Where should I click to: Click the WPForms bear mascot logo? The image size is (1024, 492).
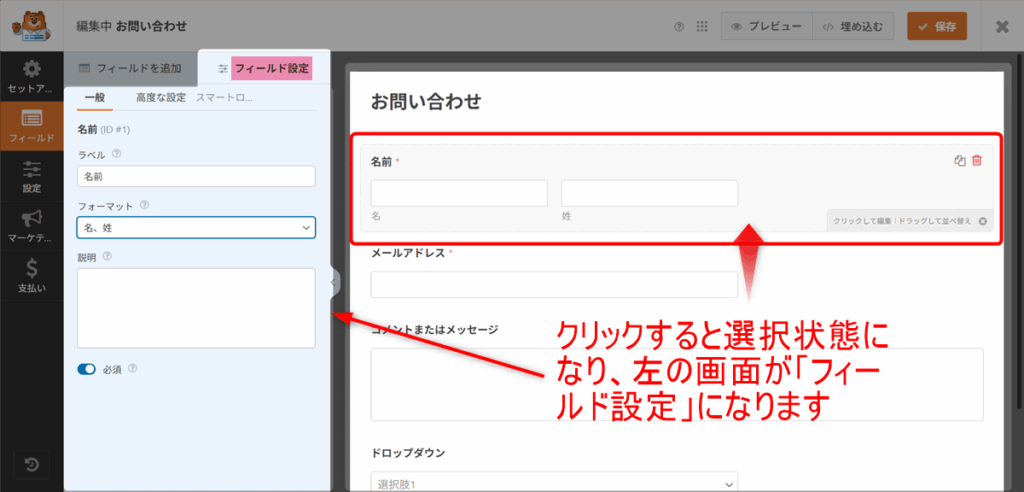30,26
